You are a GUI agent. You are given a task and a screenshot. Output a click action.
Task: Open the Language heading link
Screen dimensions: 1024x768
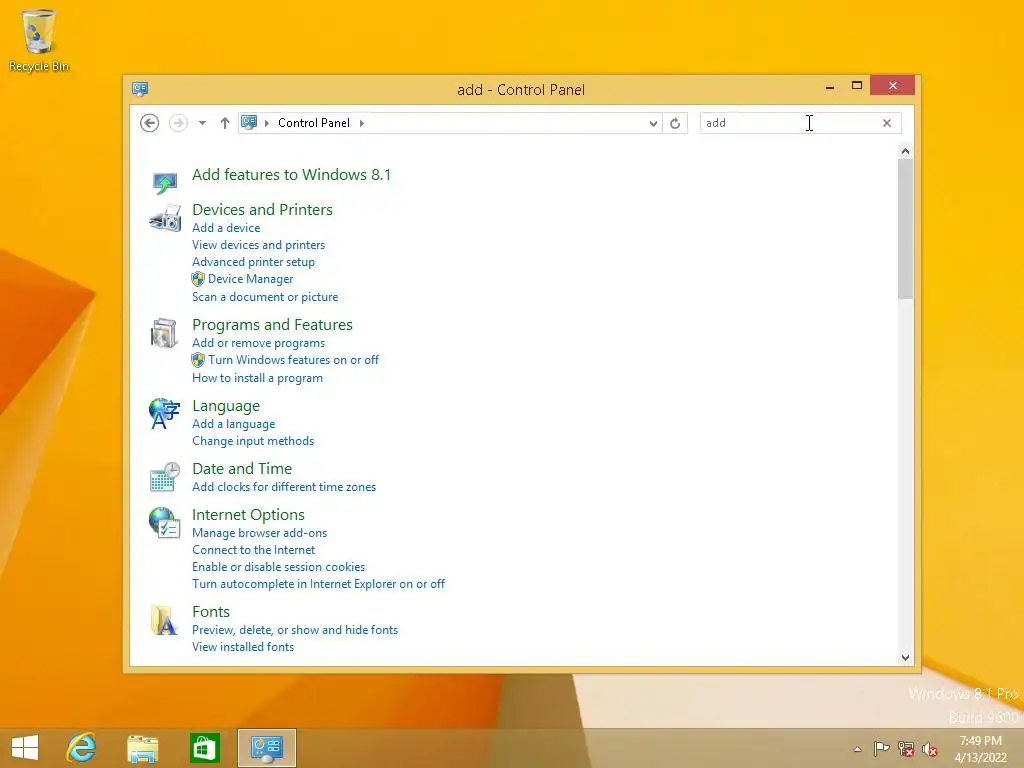coord(226,406)
